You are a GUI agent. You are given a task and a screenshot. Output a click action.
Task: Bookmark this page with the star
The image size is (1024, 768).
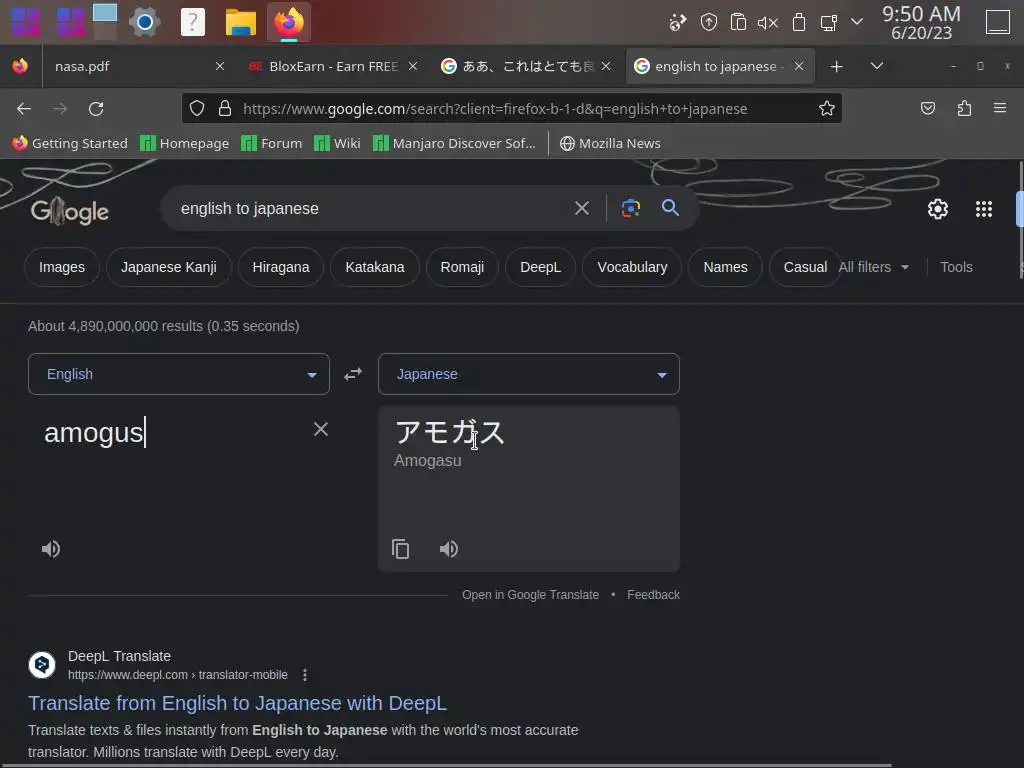[827, 108]
